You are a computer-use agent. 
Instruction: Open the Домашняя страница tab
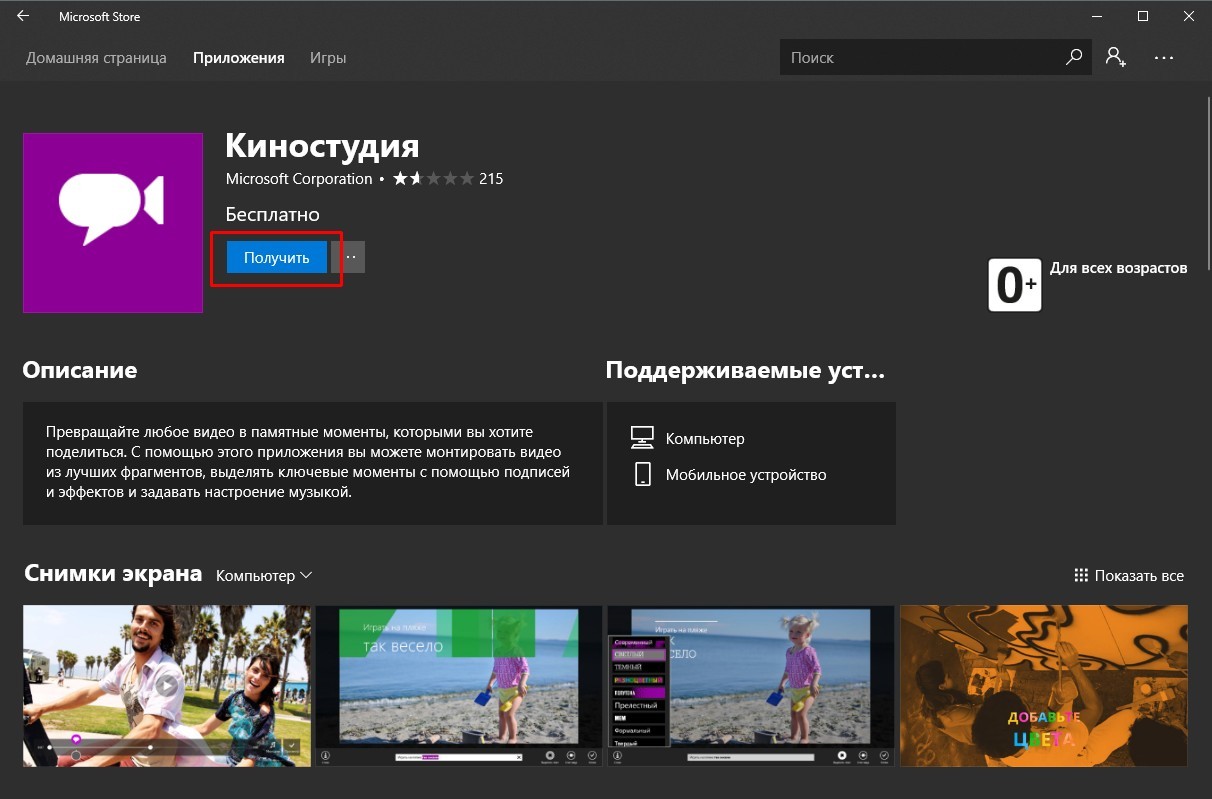coord(96,58)
